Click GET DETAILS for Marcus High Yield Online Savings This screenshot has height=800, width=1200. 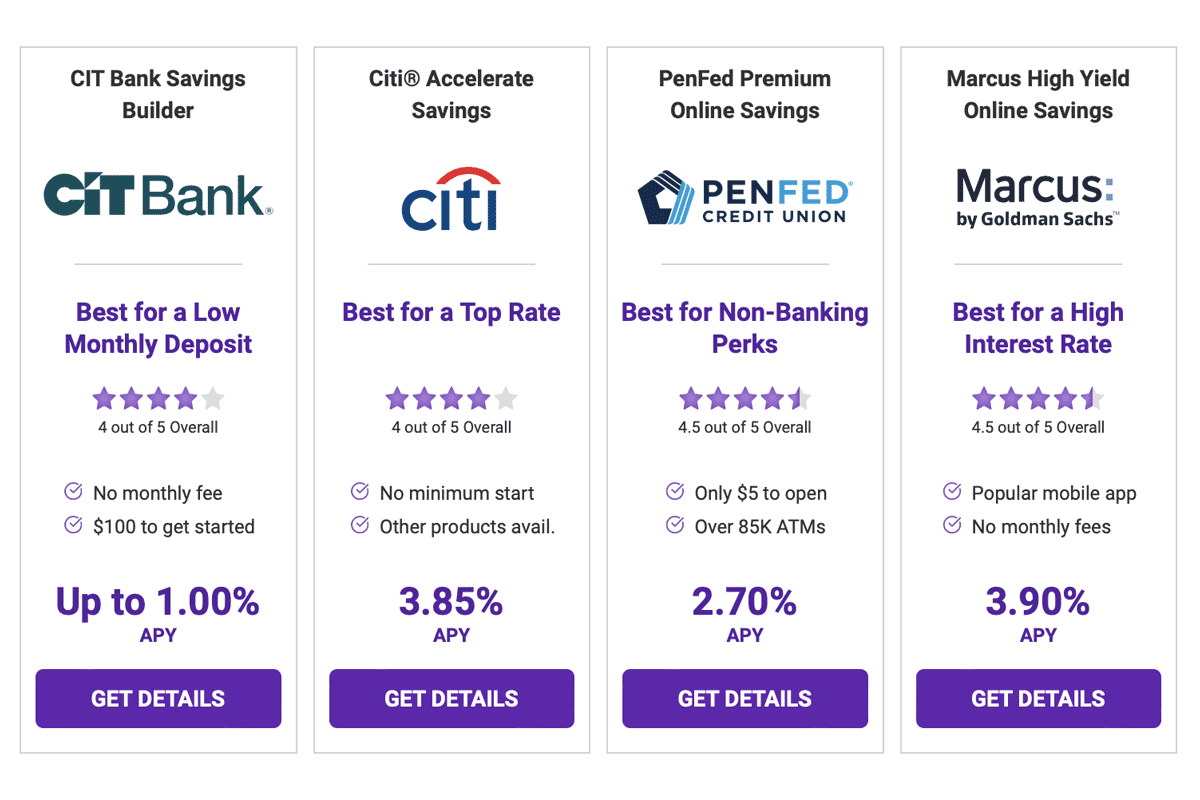coord(1037,698)
